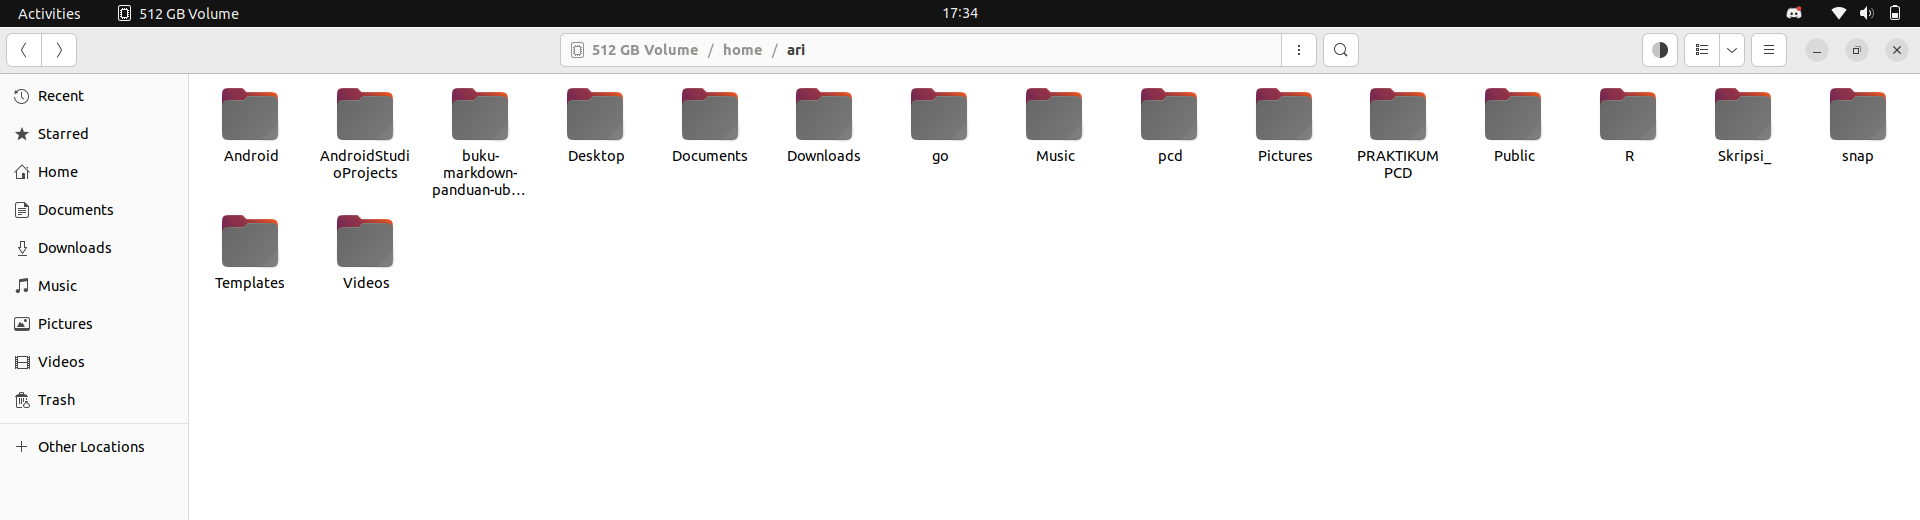This screenshot has width=1920, height=520.
Task: Click Activities in the top bar
Action: pyautogui.click(x=49, y=13)
